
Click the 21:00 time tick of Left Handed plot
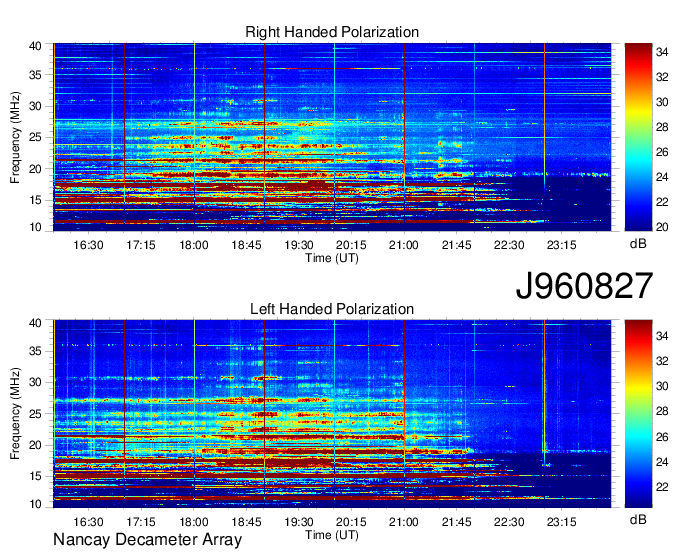coord(404,522)
